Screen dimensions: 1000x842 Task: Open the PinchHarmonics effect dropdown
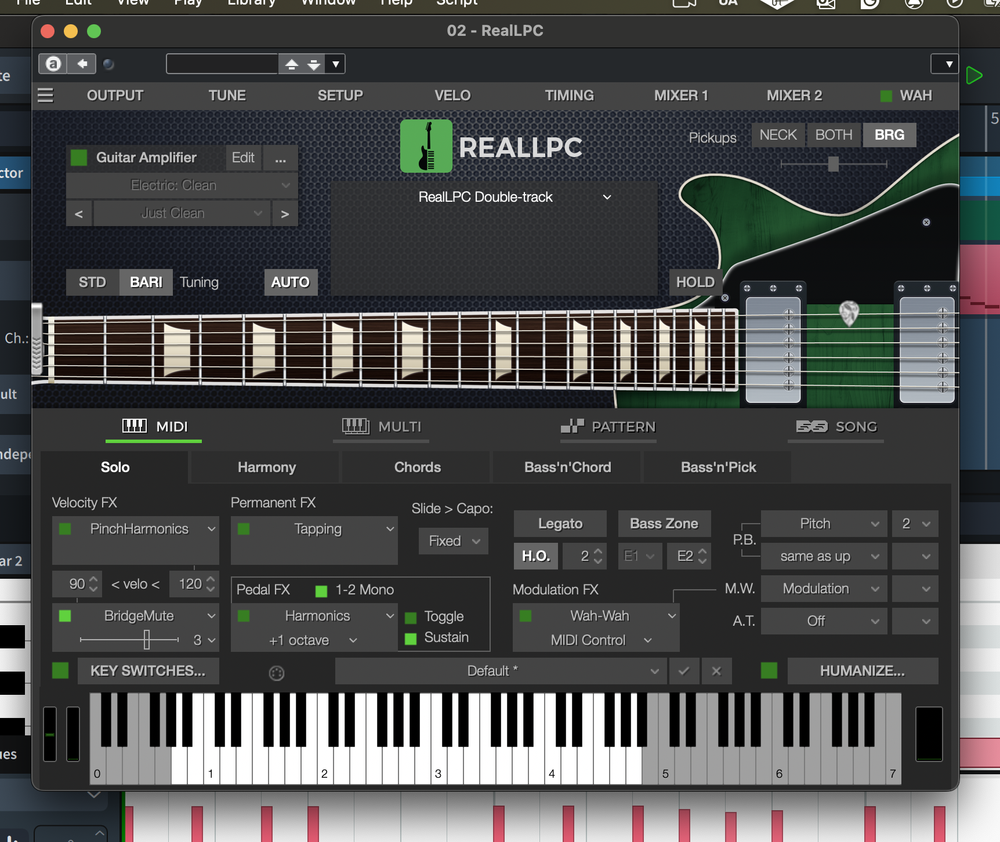point(135,529)
